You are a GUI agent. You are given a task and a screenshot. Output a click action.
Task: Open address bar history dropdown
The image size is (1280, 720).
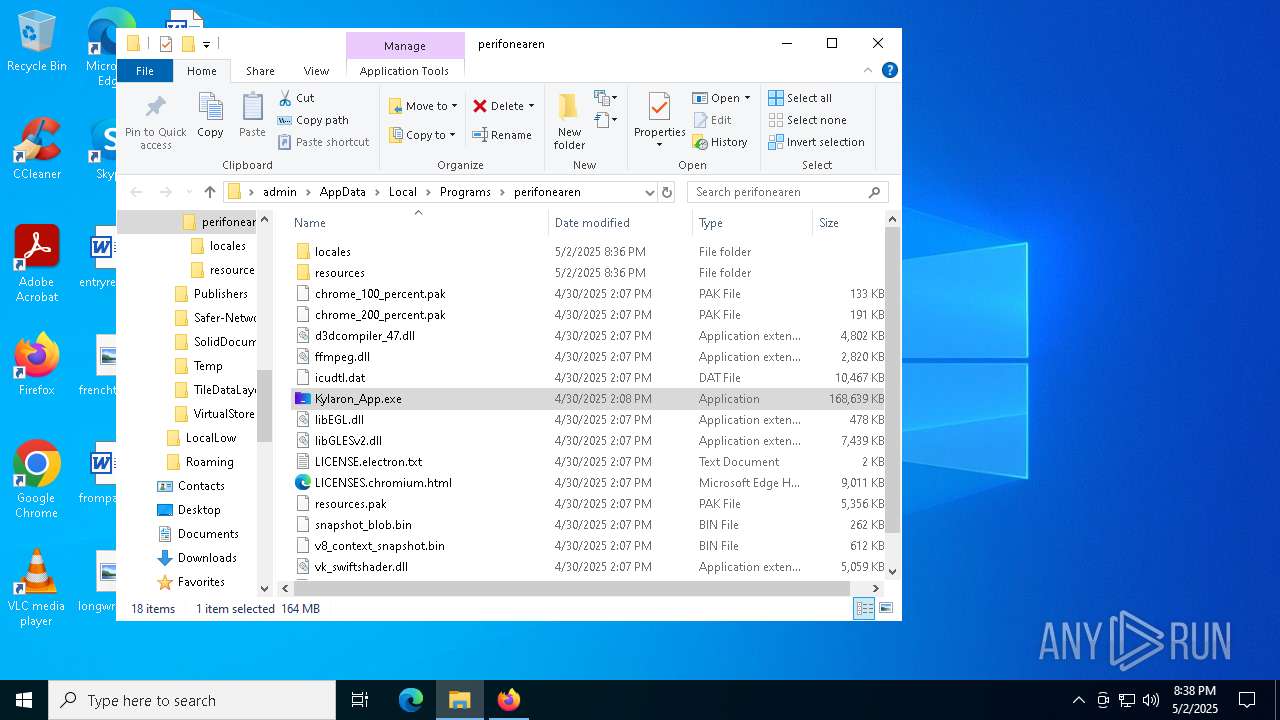(x=649, y=192)
